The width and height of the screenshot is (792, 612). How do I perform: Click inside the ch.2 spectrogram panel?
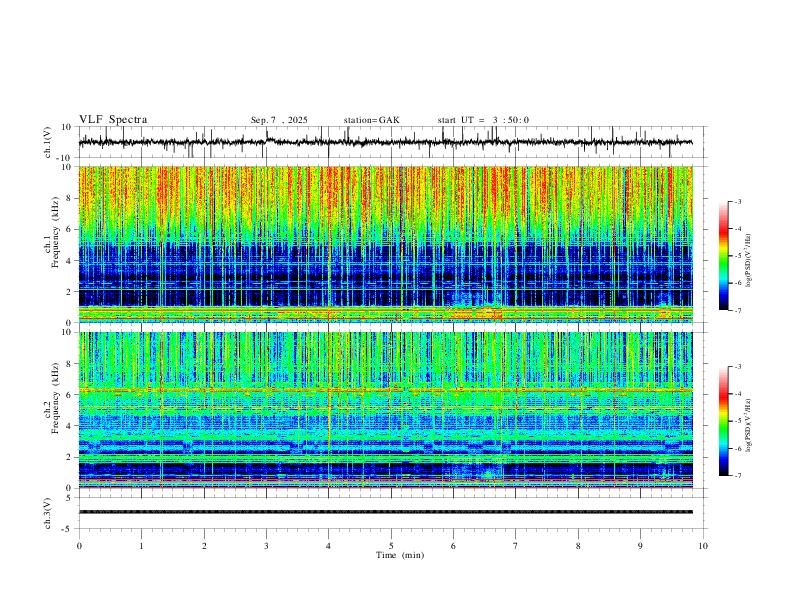385,410
